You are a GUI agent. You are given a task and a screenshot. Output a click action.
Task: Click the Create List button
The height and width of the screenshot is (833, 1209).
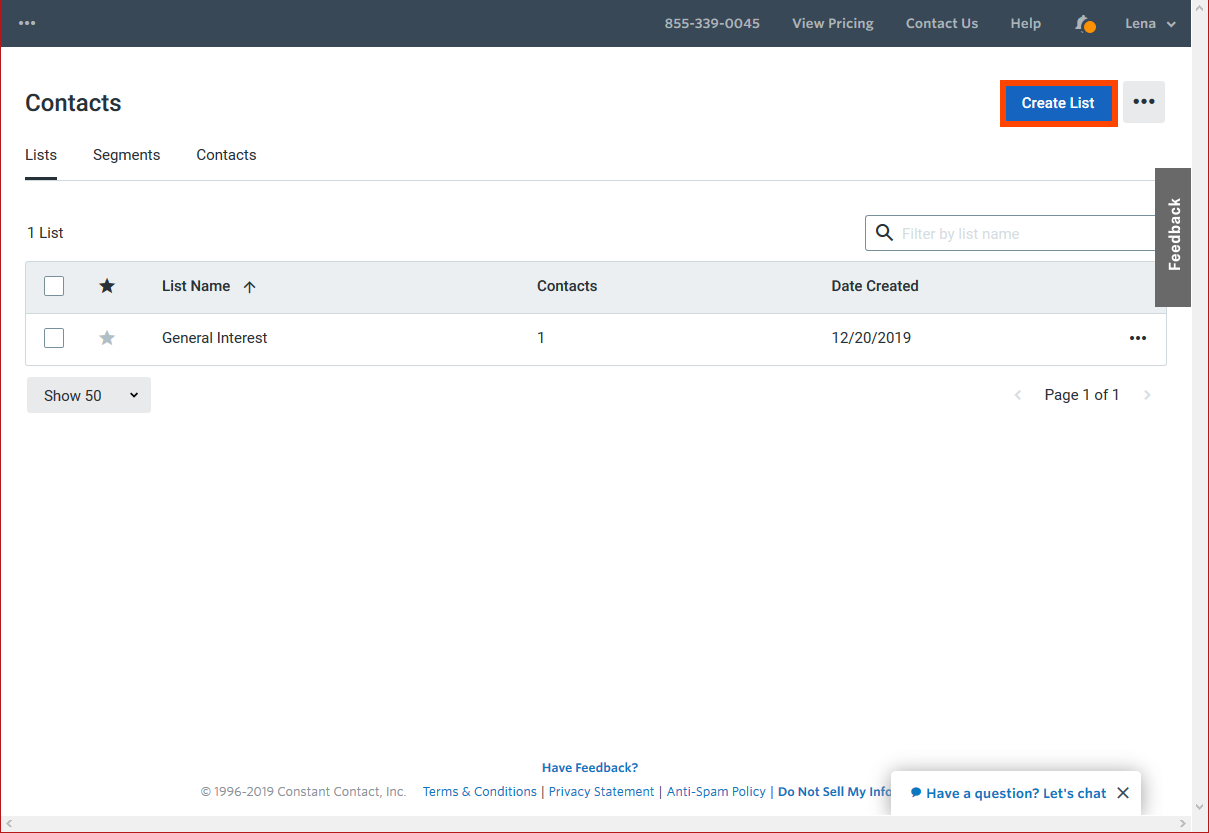point(1057,103)
